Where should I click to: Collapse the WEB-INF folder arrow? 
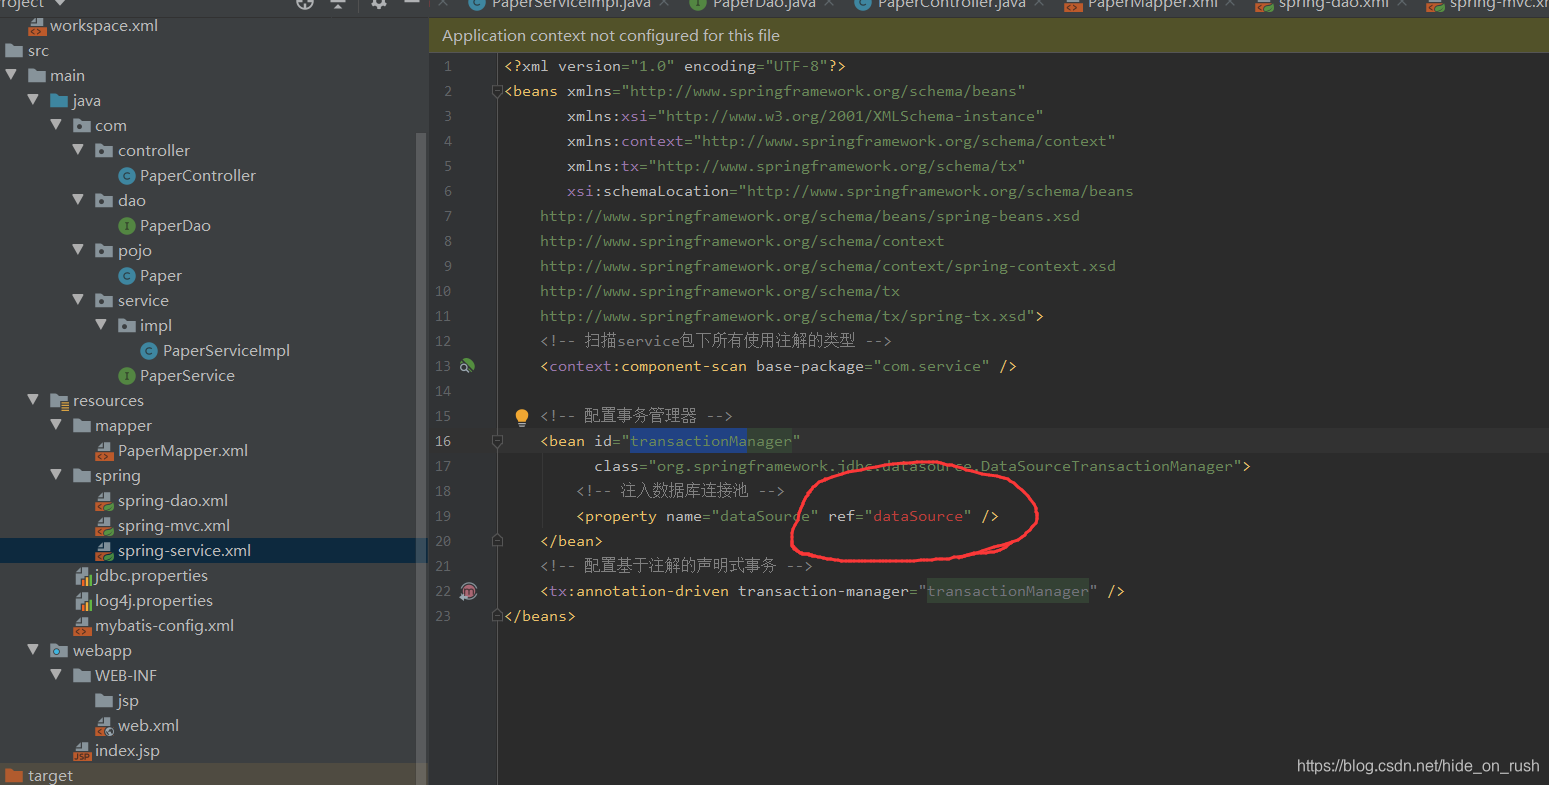(57, 675)
